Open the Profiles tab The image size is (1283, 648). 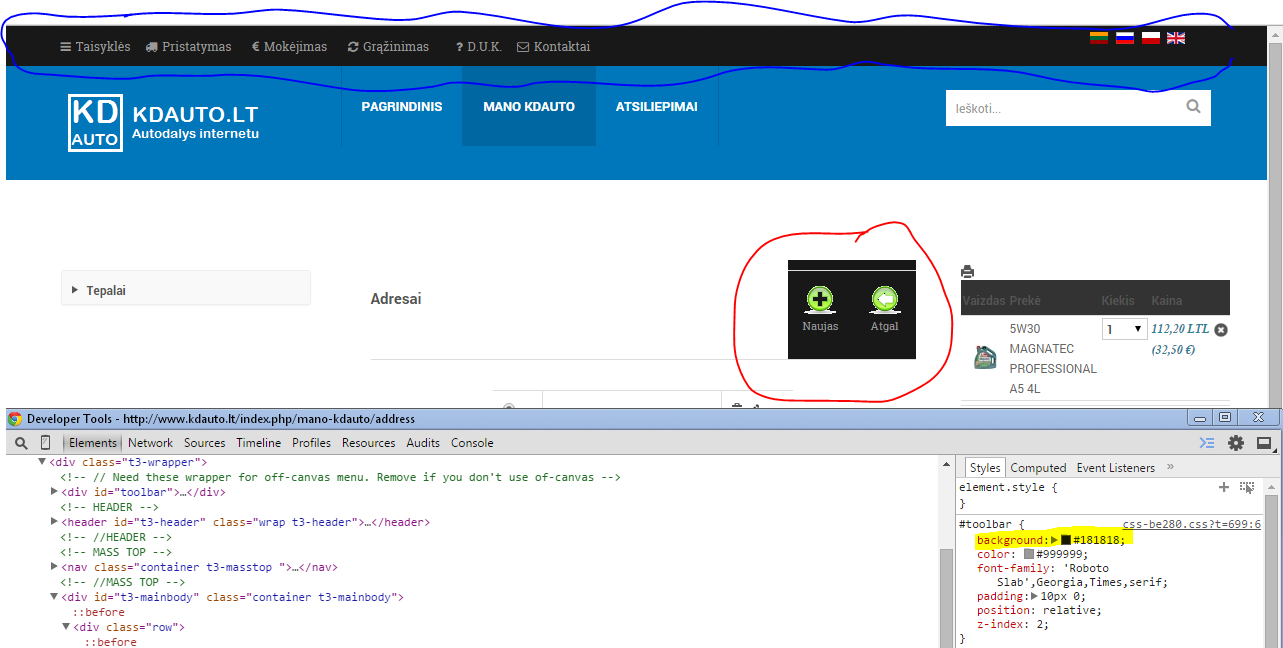click(312, 443)
